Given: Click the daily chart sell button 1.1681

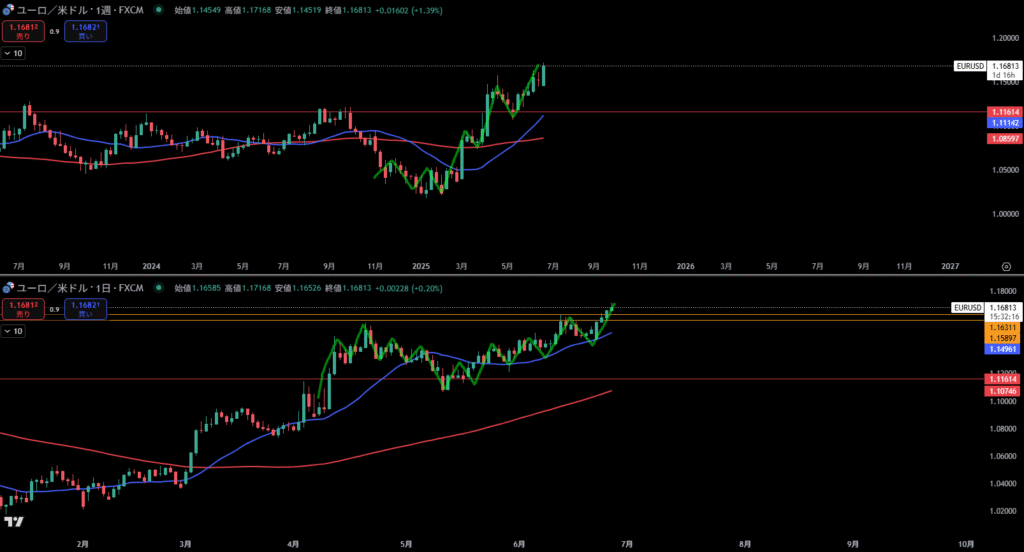Looking at the screenshot, I should 23,308.
